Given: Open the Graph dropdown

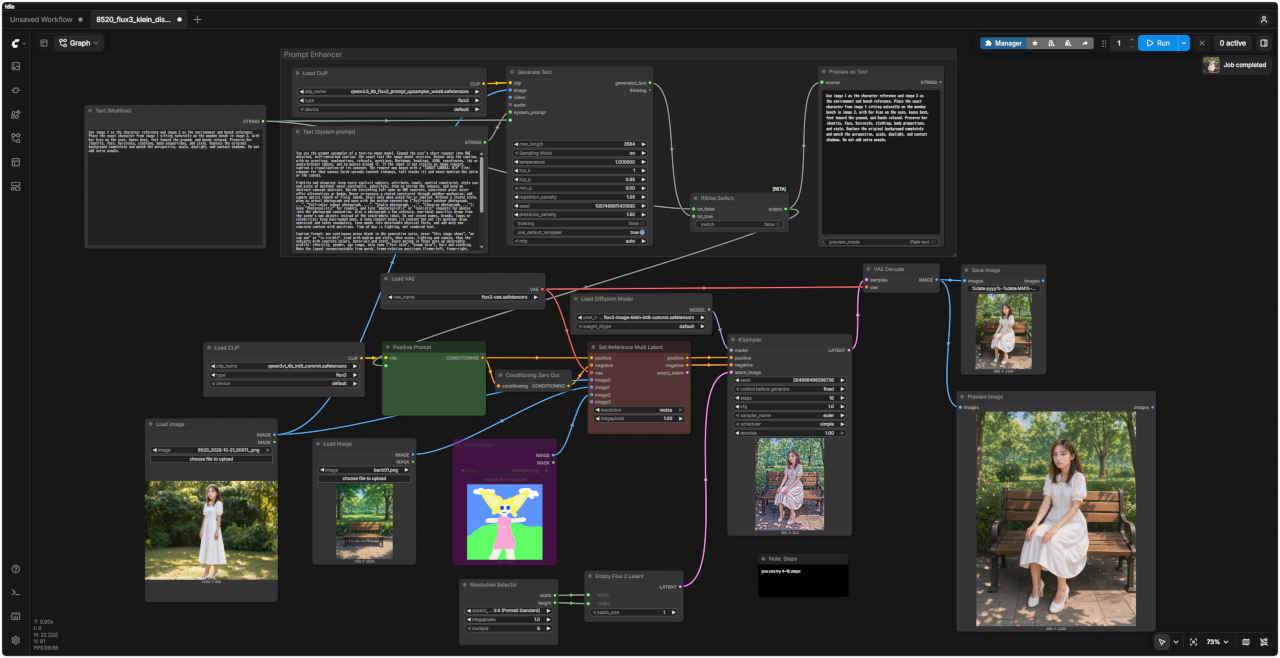Looking at the screenshot, I should click(79, 43).
